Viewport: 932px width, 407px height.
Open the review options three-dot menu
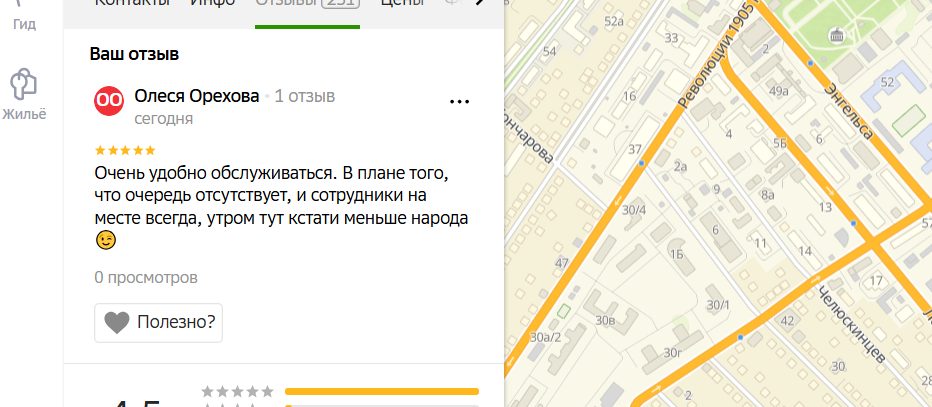(x=459, y=102)
